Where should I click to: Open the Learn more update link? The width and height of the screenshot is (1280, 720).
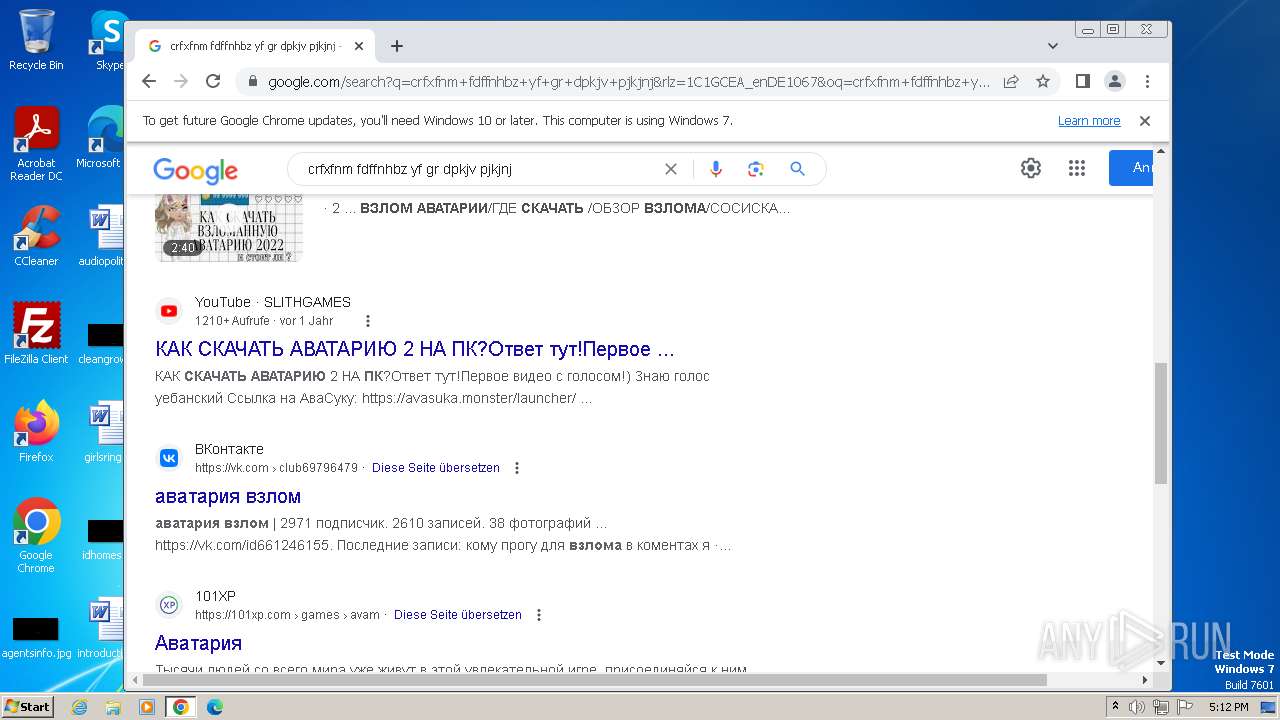pos(1089,121)
